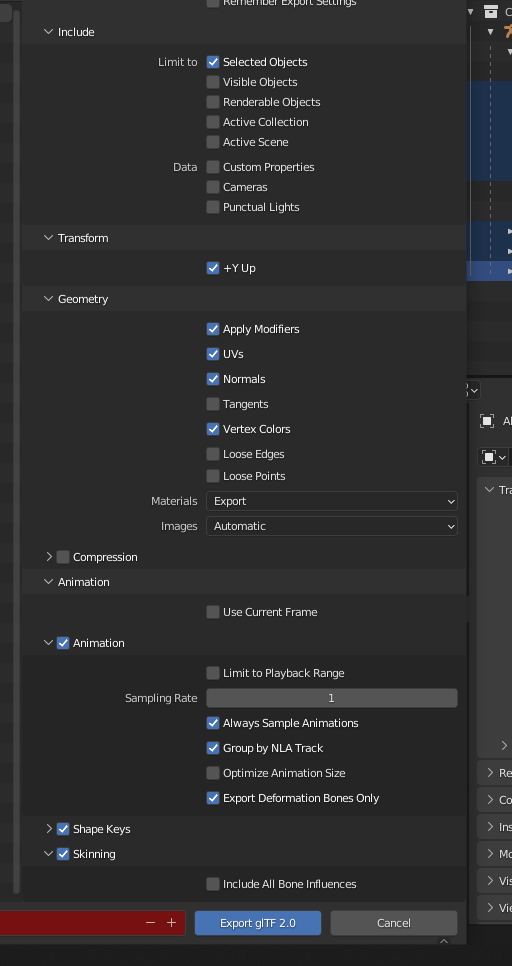
Task: Click the collection icon in the outliner
Action: [490, 11]
